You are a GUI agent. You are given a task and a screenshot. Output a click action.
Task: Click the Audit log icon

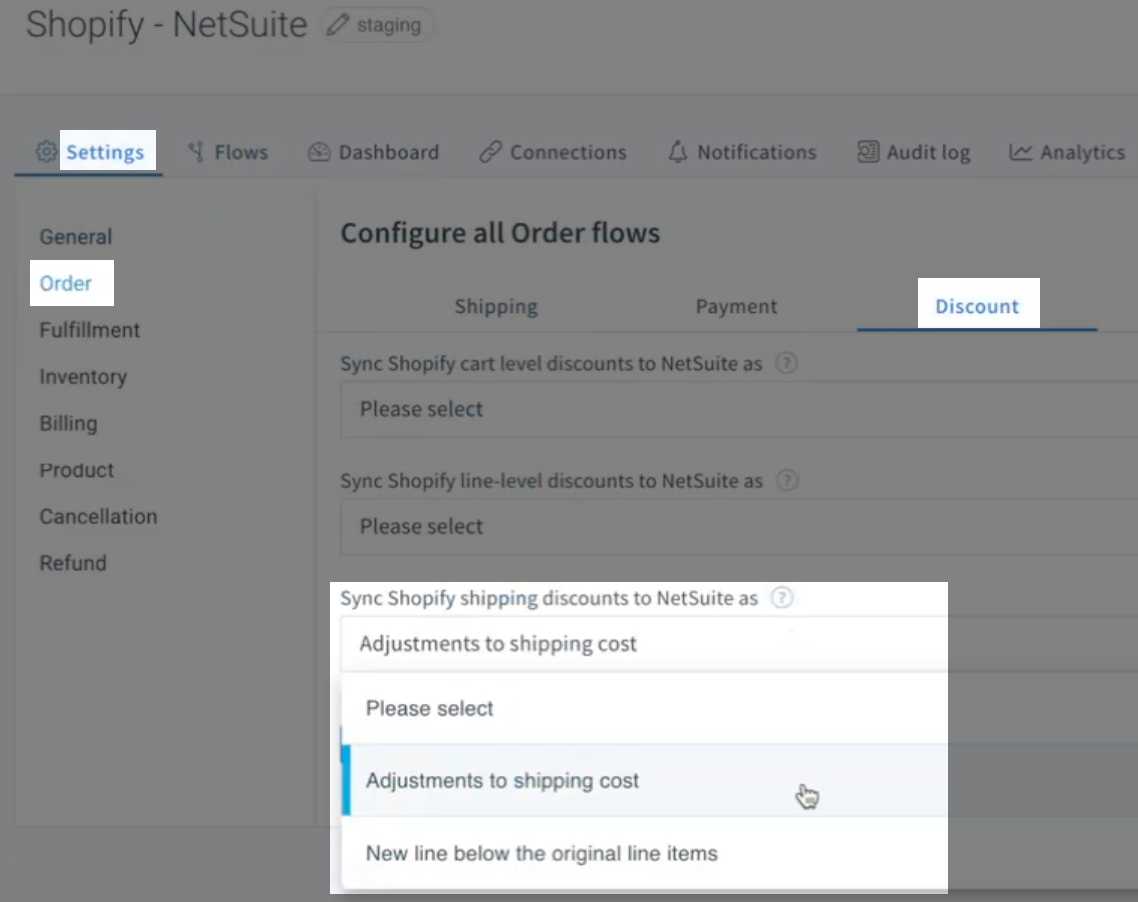click(868, 152)
